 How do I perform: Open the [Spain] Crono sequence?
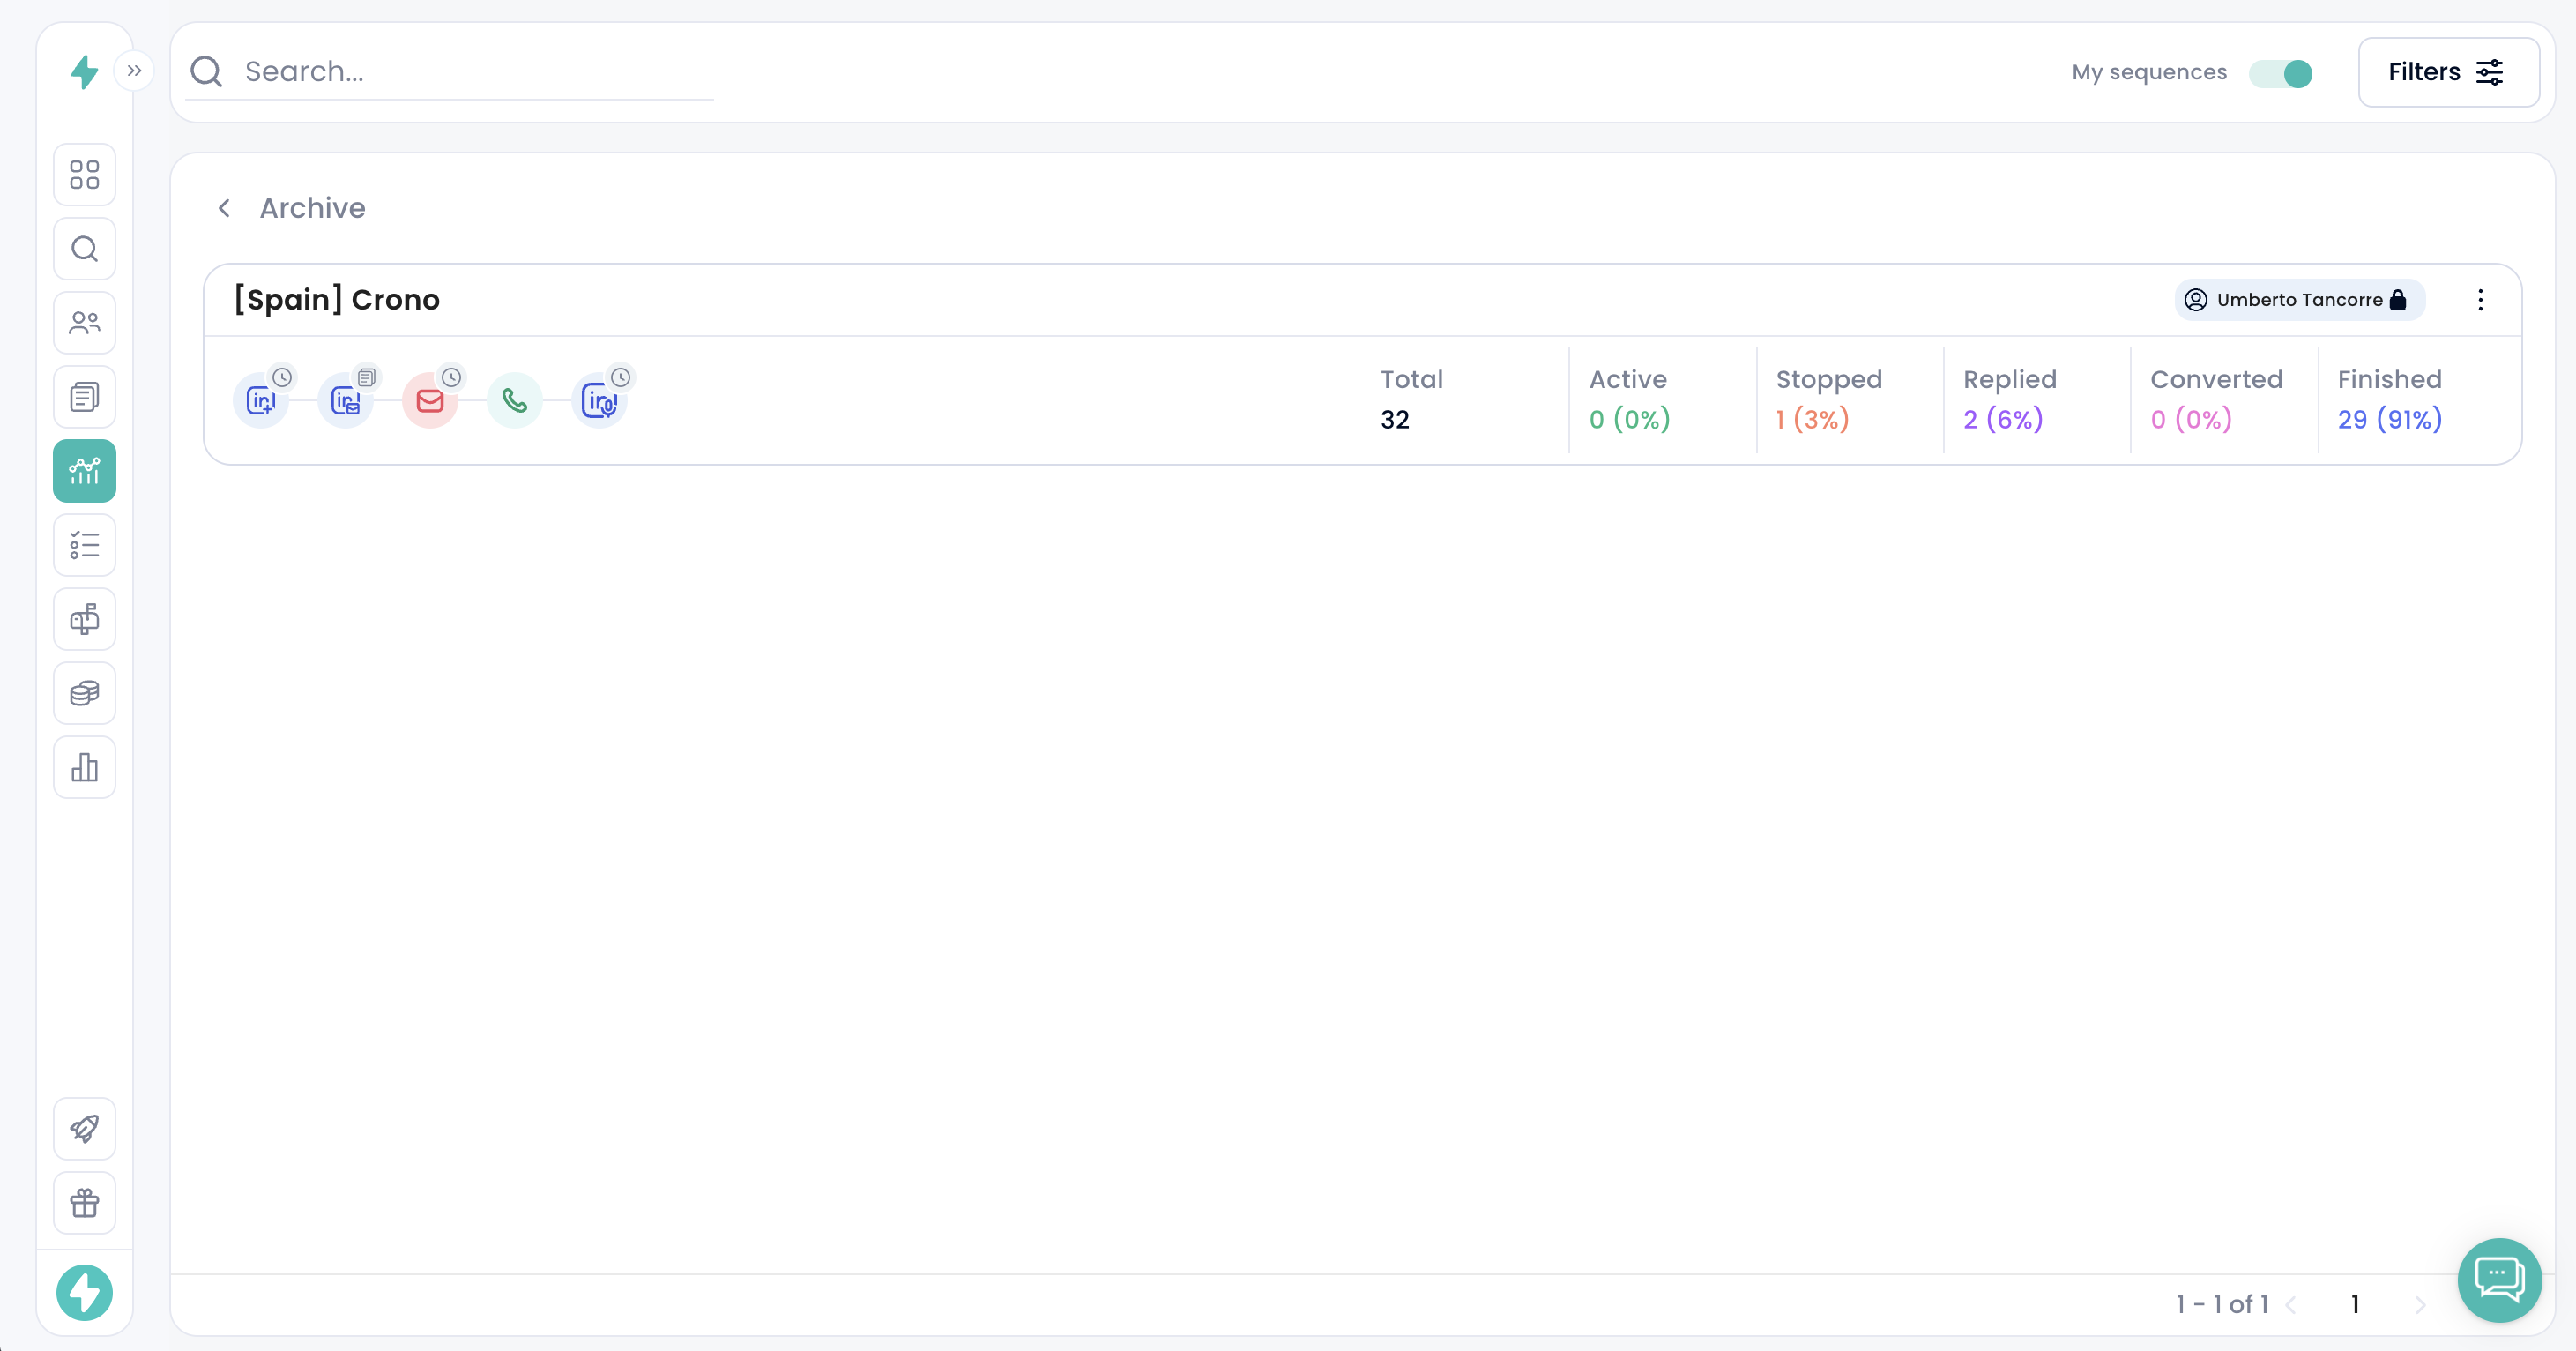pos(337,300)
